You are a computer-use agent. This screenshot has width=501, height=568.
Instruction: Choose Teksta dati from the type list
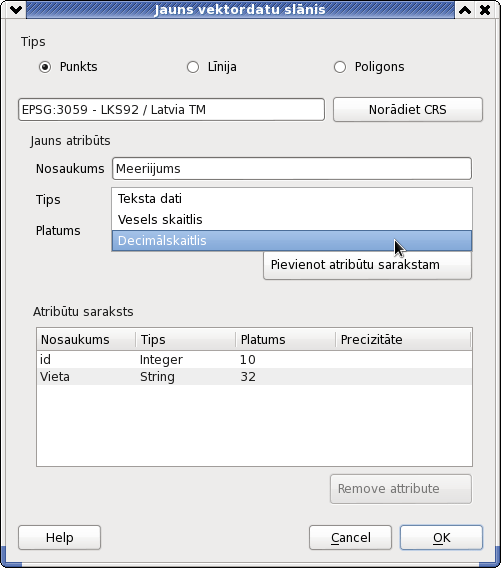[292, 199]
